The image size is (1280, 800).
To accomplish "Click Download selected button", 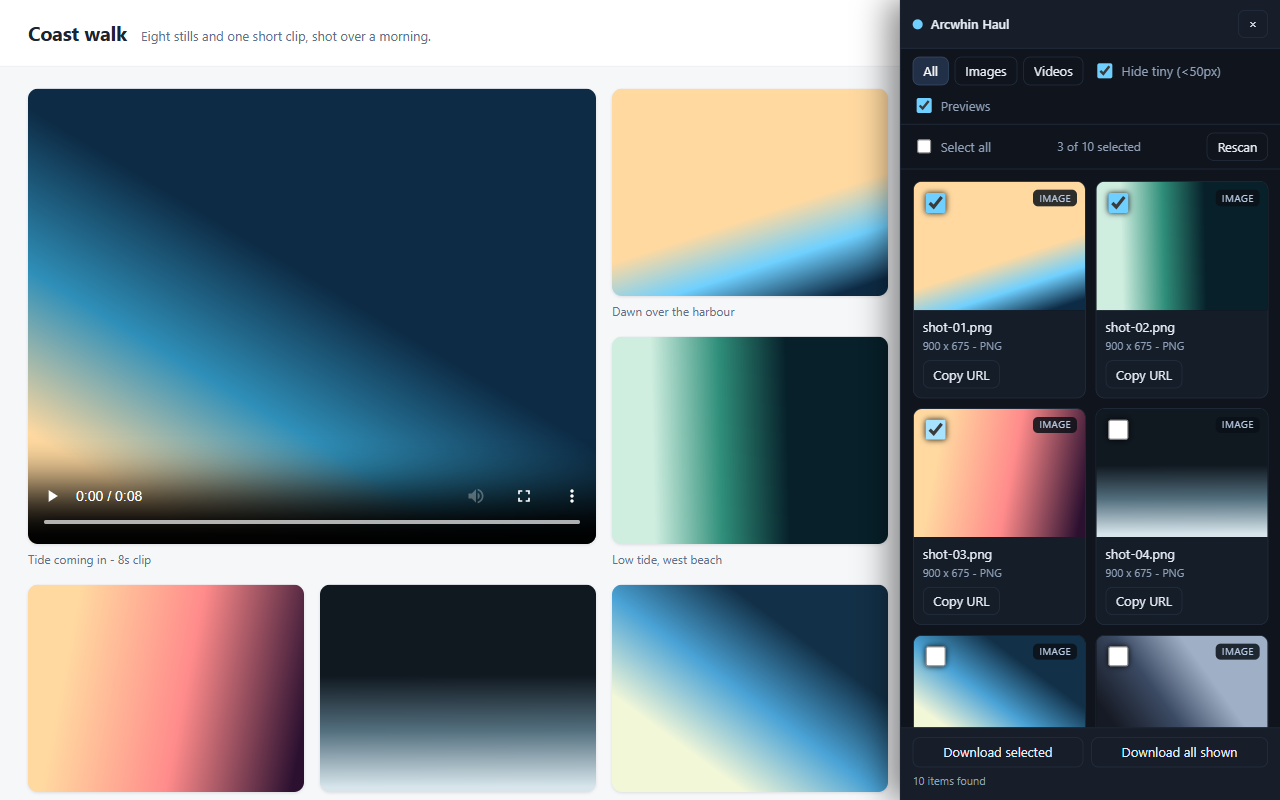I will [998, 752].
